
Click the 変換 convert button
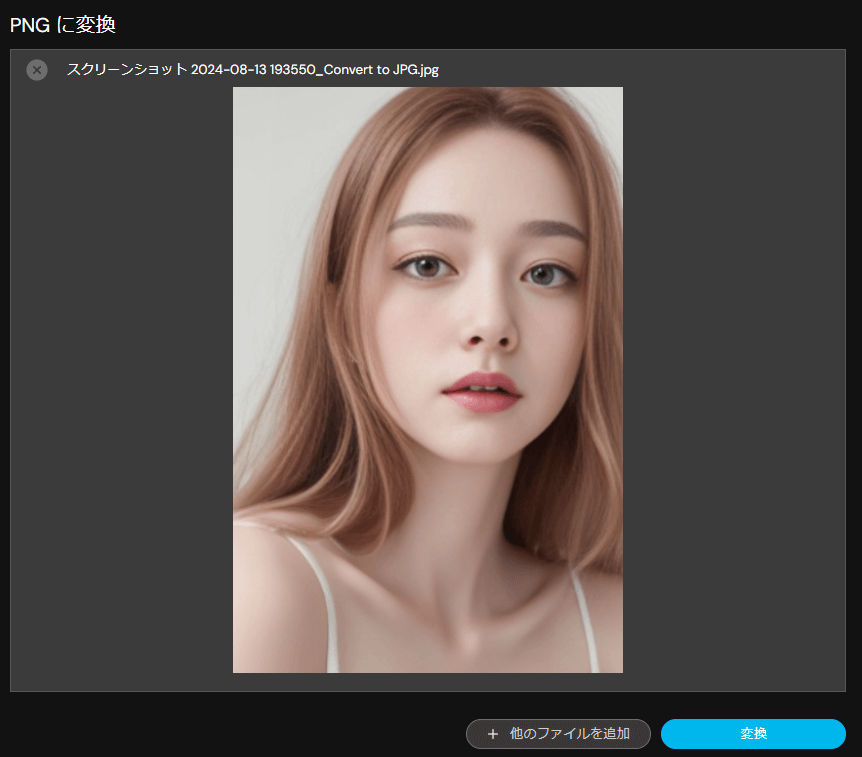pyautogui.click(x=753, y=733)
